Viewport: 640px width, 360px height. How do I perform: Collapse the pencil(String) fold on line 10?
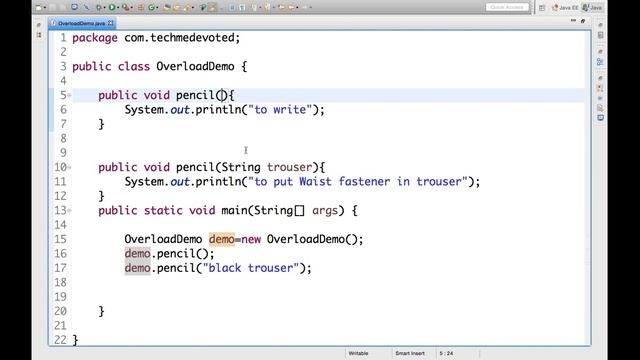pos(70,167)
